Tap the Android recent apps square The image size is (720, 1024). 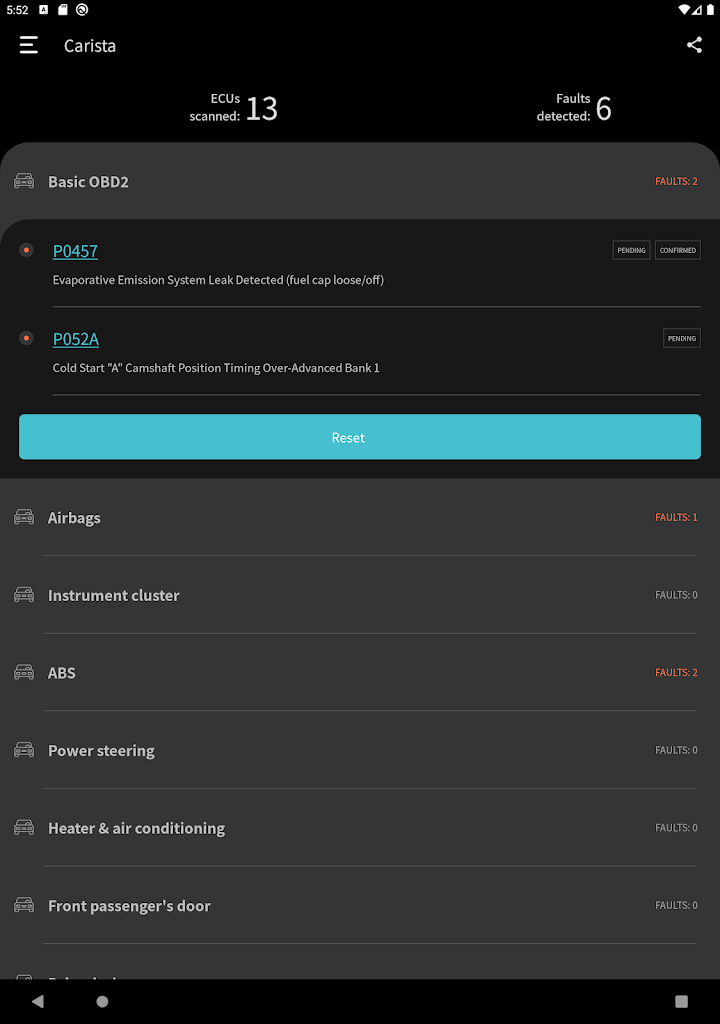[x=681, y=1001]
